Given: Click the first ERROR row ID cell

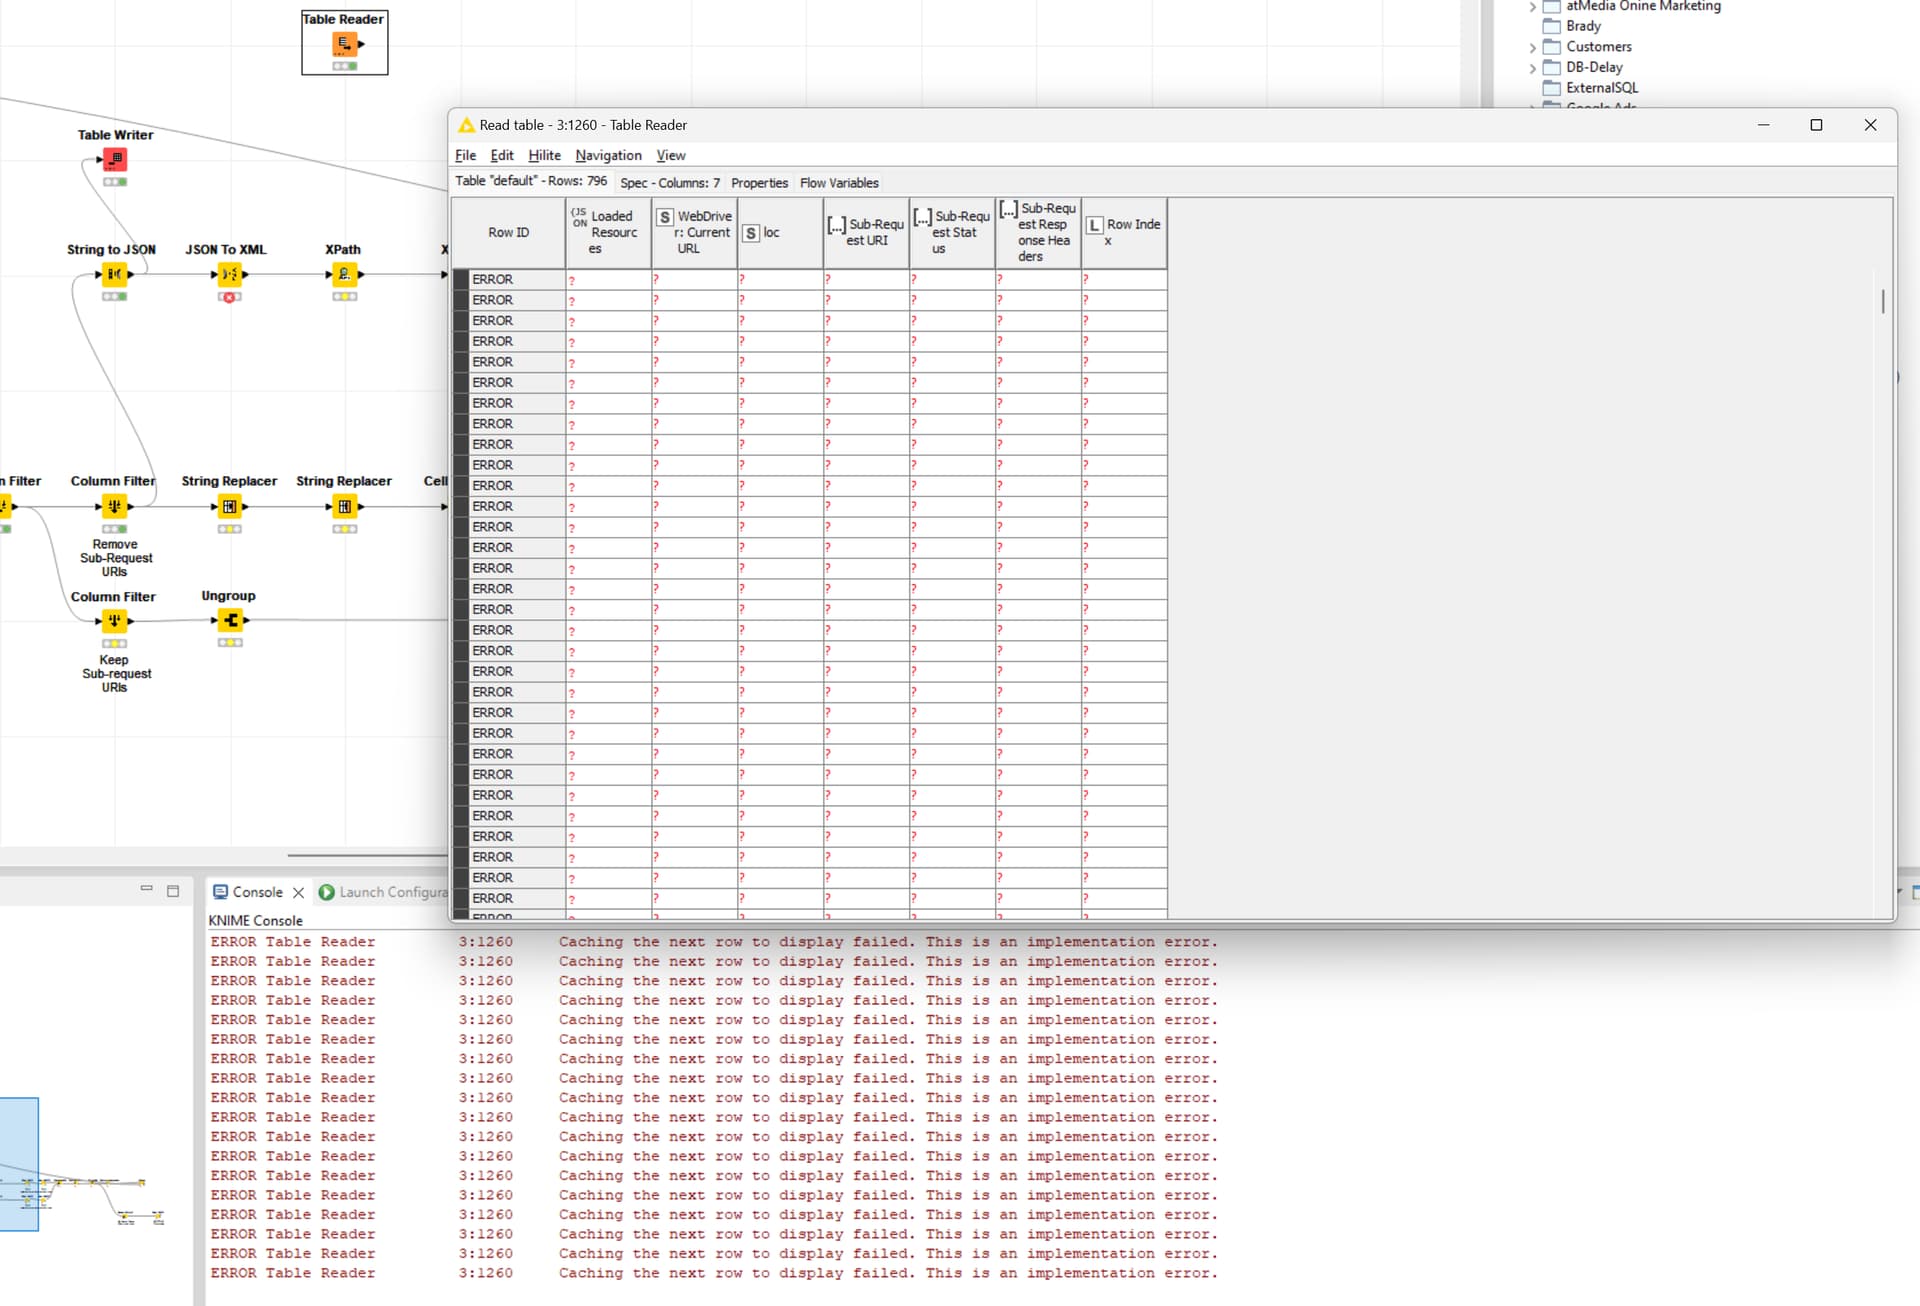Looking at the screenshot, I should point(517,280).
